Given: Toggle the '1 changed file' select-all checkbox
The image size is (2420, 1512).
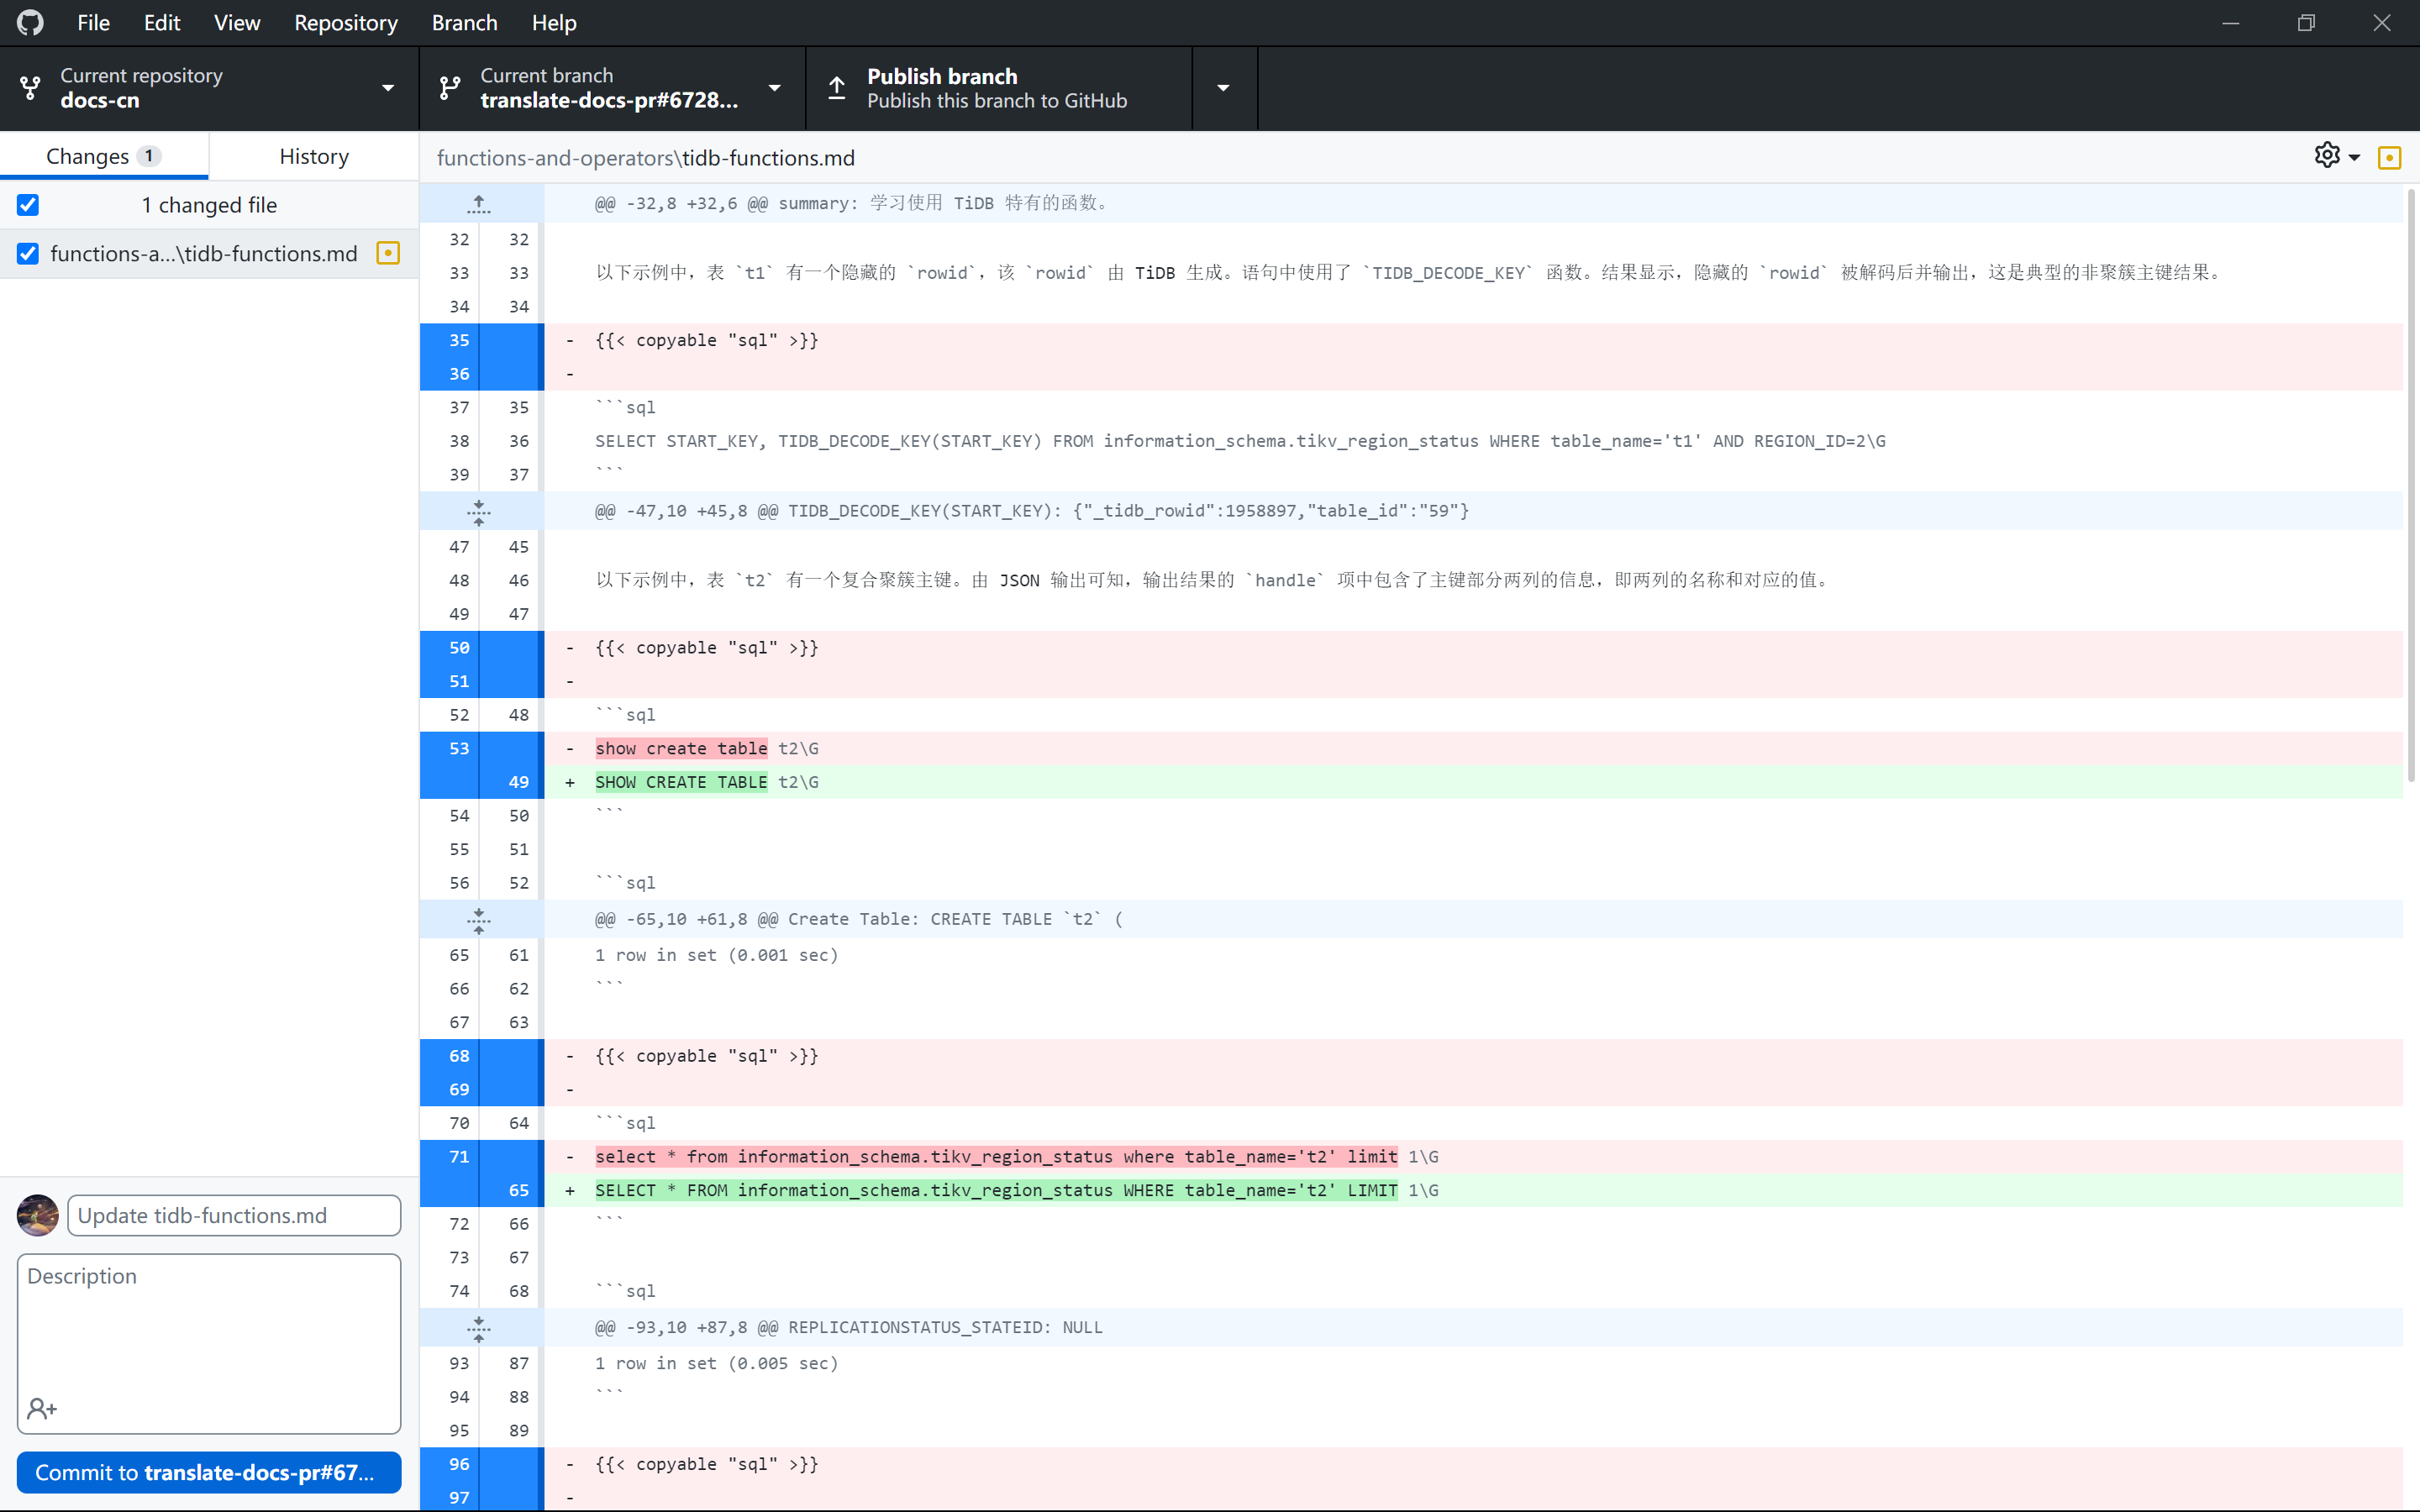Looking at the screenshot, I should (x=28, y=205).
